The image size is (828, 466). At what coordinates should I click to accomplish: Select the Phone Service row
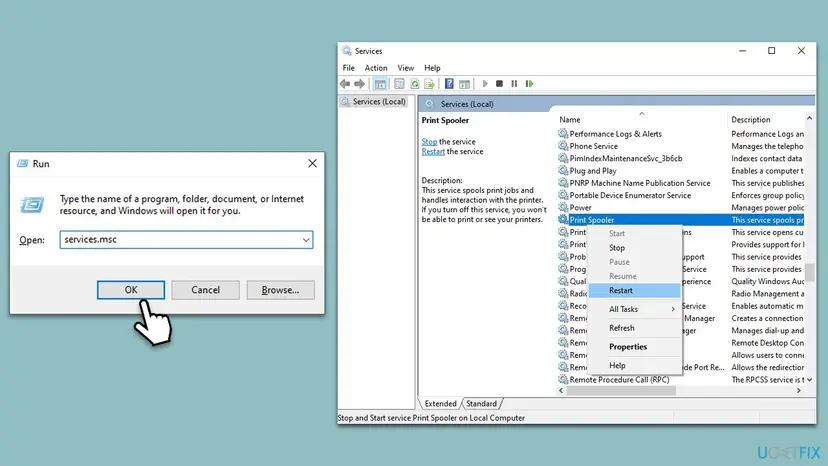(x=680, y=146)
